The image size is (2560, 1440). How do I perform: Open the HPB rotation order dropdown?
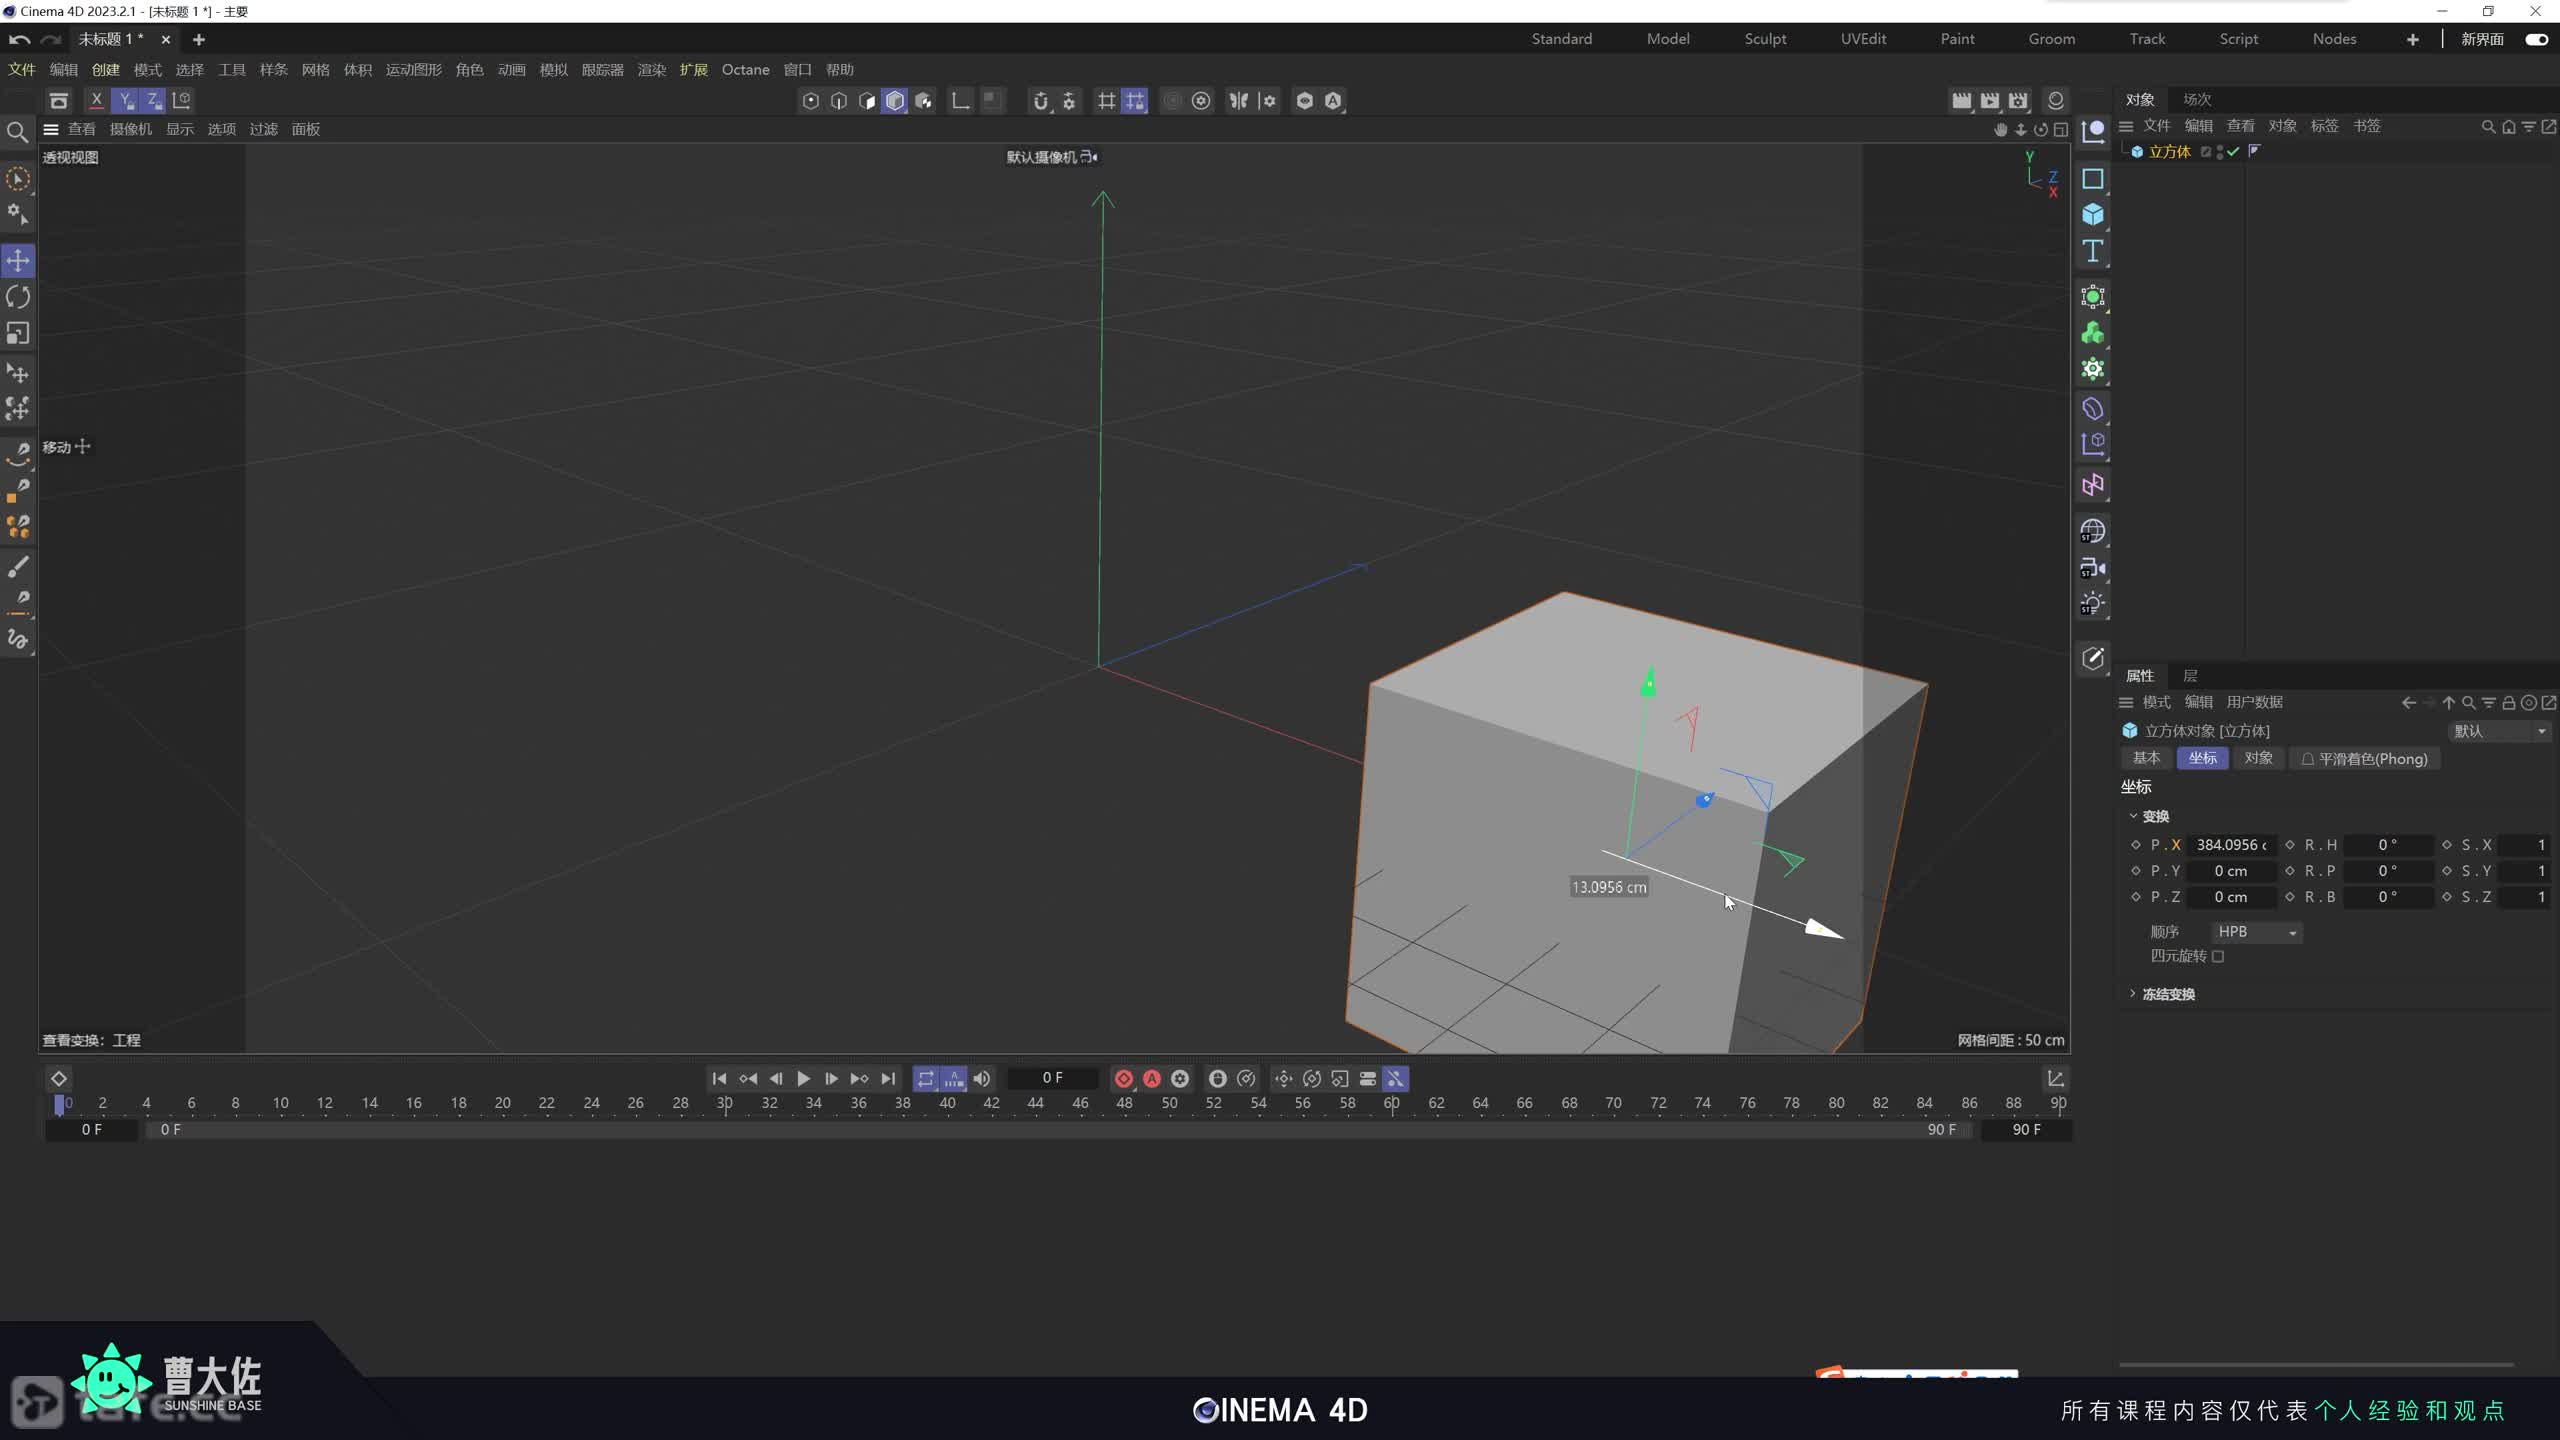[x=2256, y=932]
